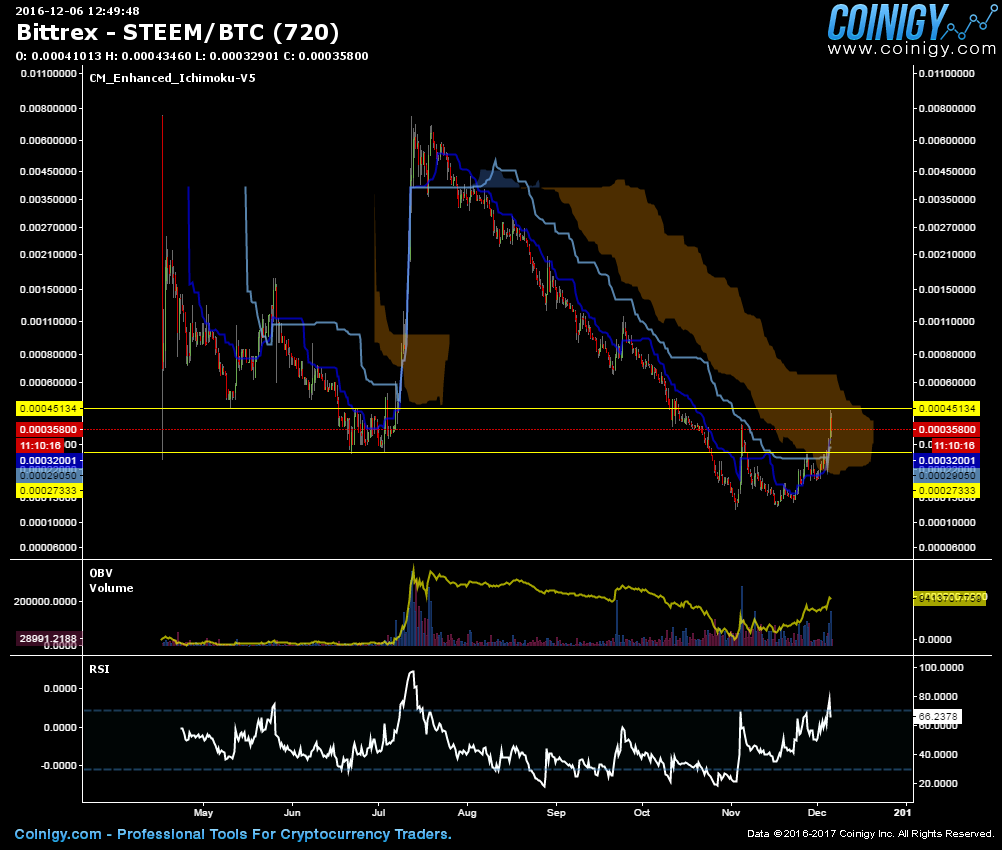Click the 100.0000 RSI axis label
This screenshot has height=850, width=1002.
coord(941,667)
